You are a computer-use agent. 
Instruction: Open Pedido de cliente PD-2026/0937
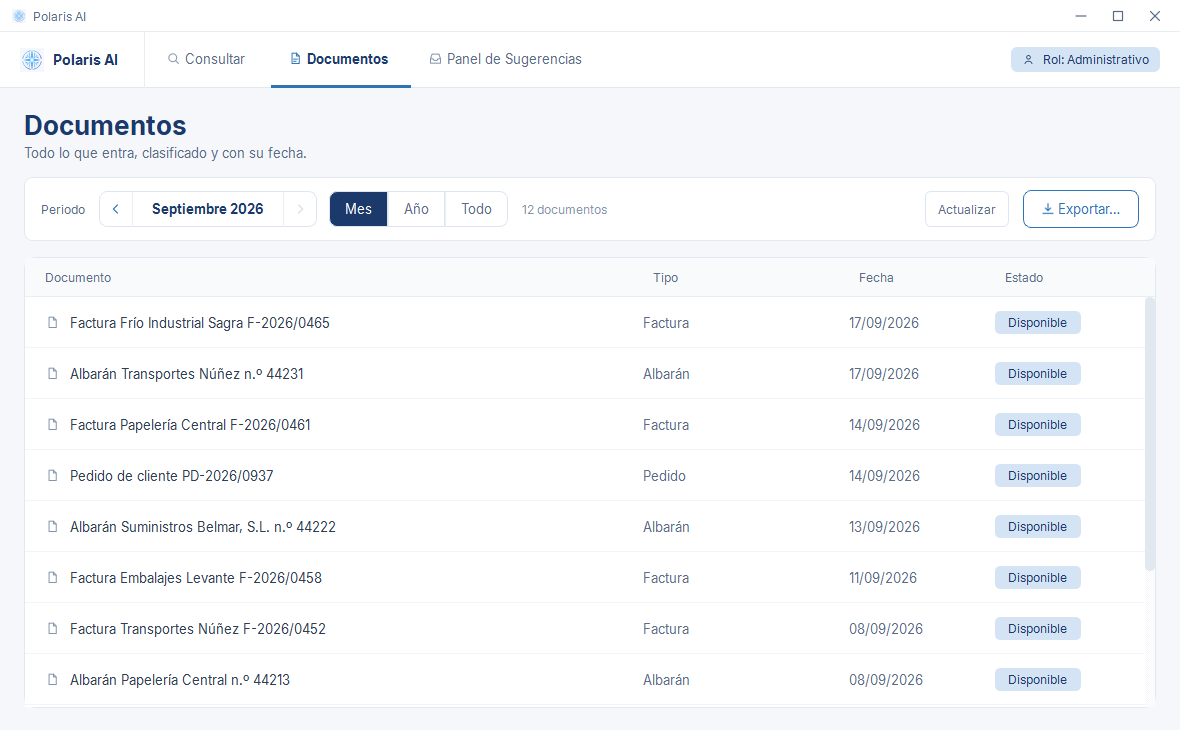tap(172, 476)
